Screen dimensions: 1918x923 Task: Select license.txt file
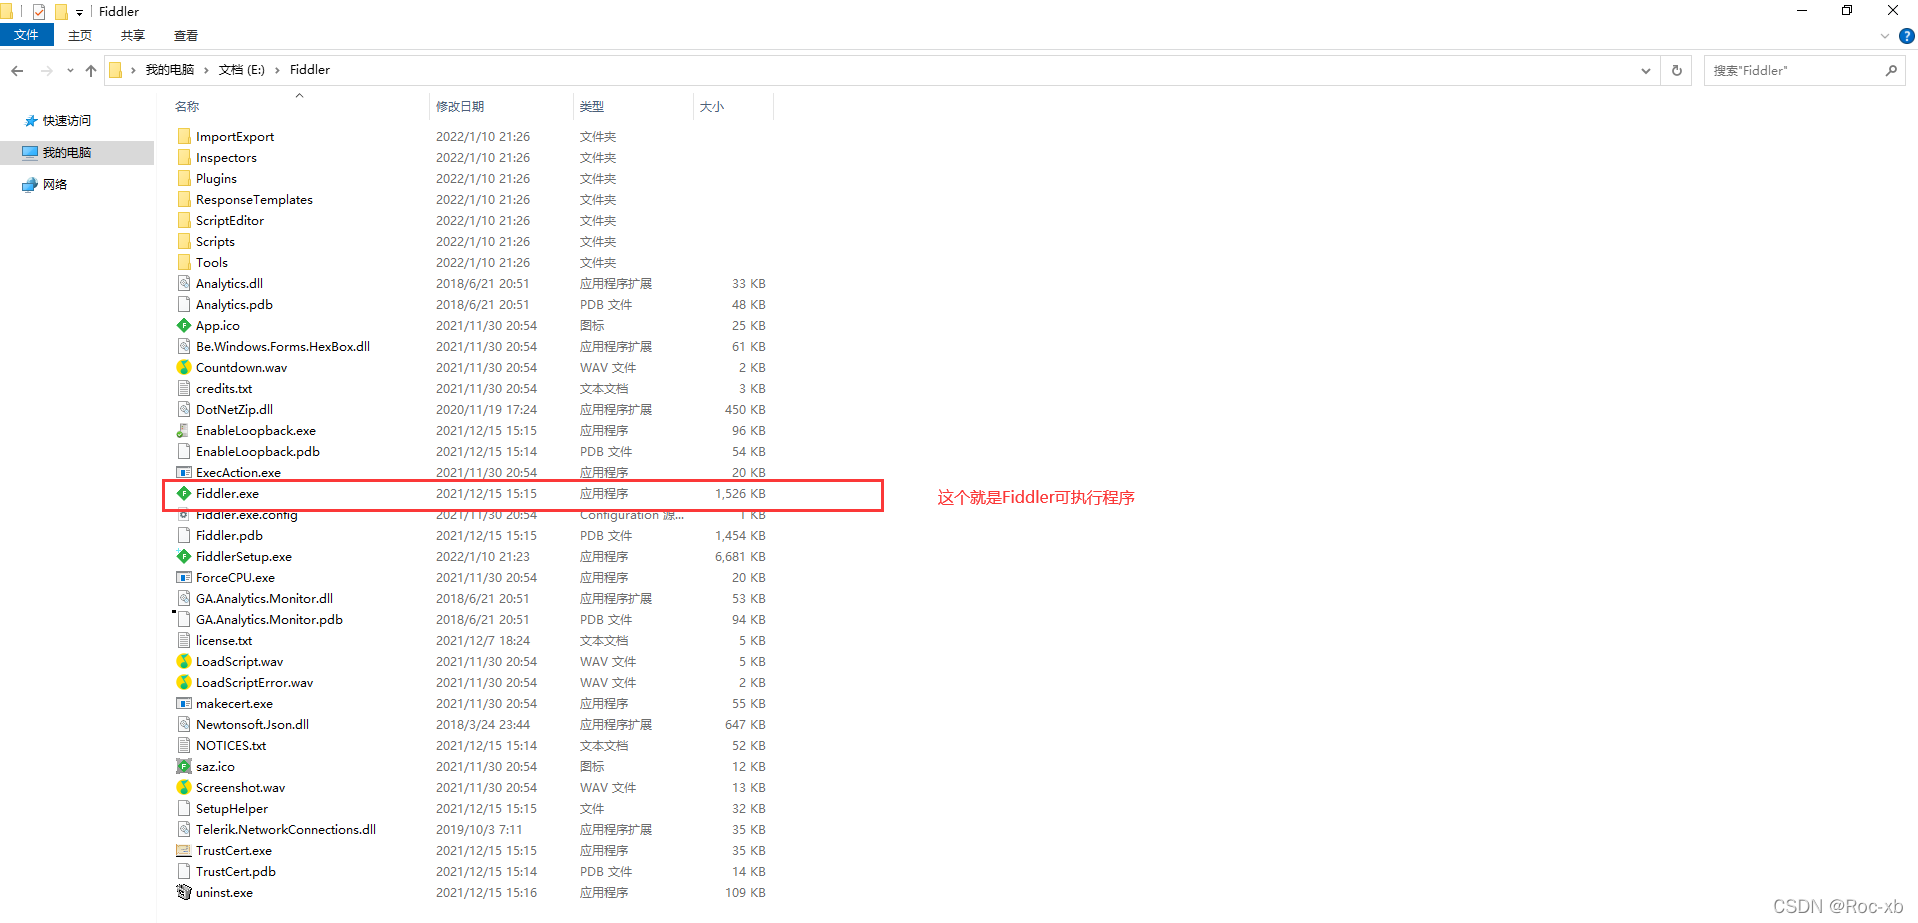(x=224, y=640)
